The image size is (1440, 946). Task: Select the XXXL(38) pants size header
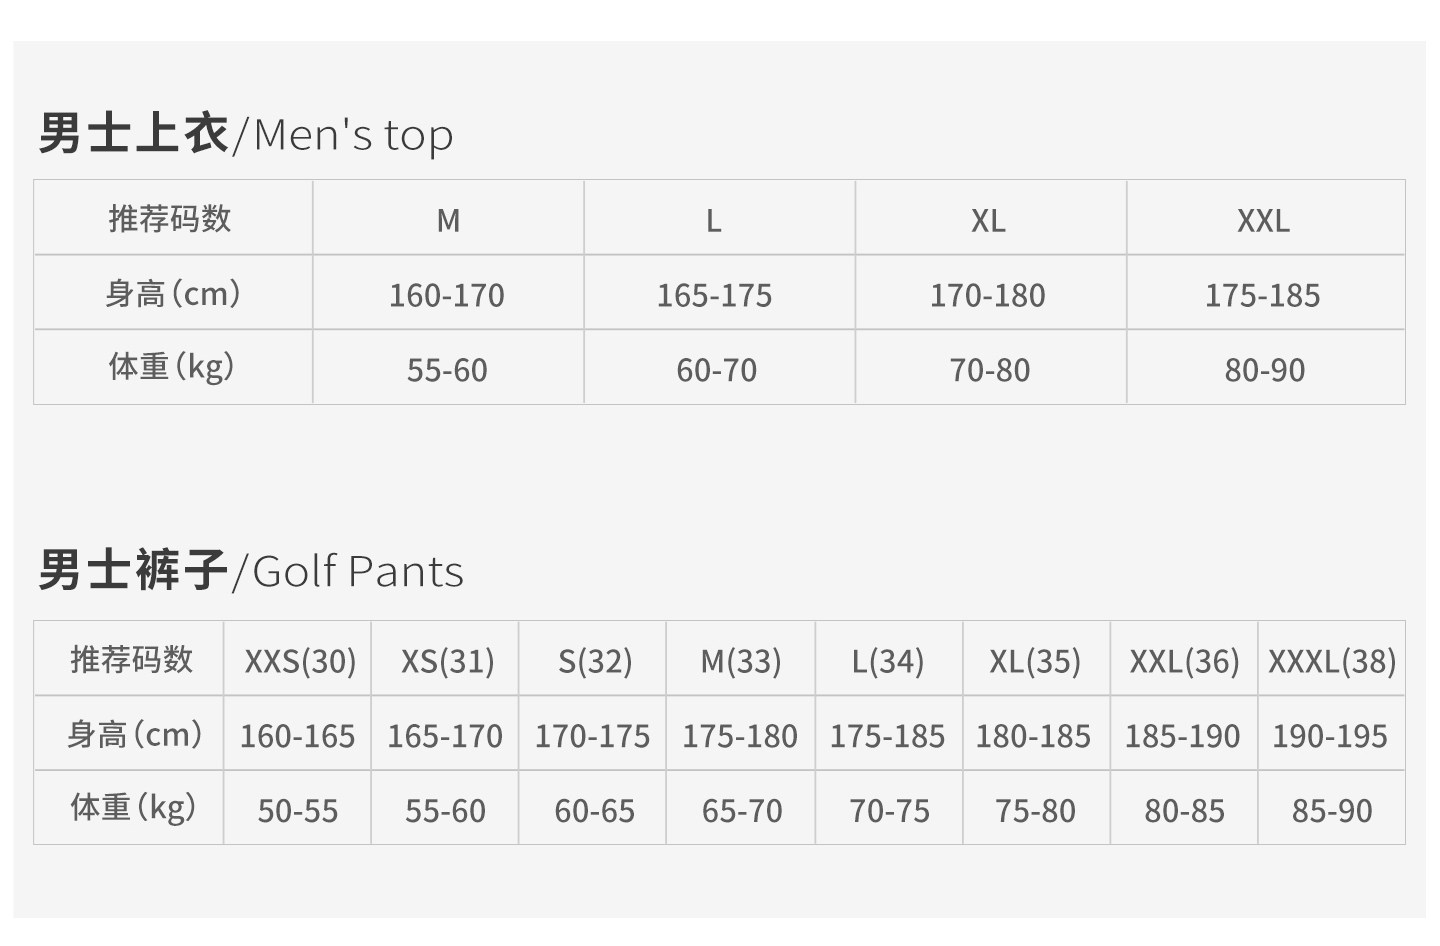click(1332, 660)
